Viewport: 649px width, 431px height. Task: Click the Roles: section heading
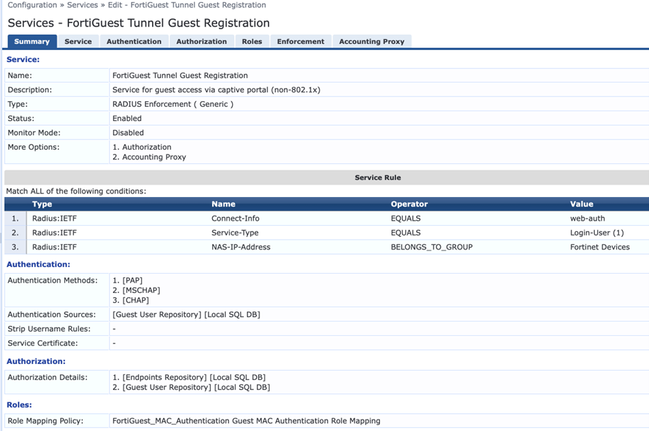click(19, 405)
